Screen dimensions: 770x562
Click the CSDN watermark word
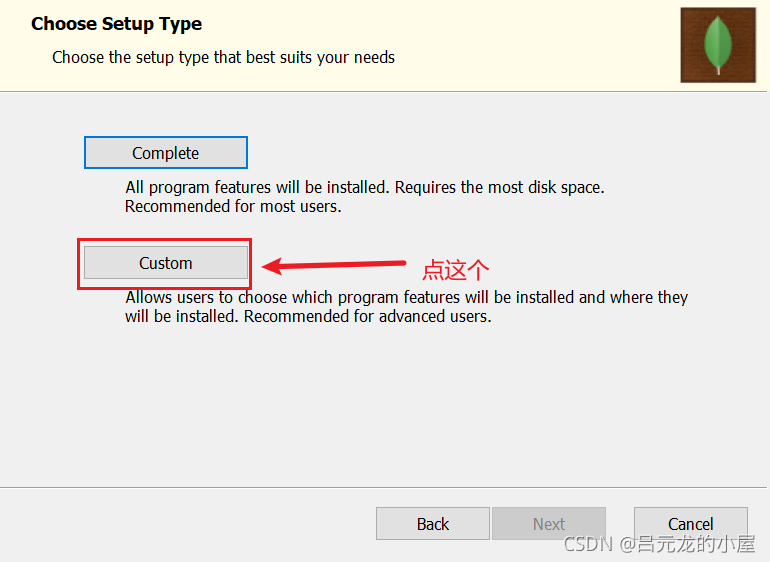[587, 544]
